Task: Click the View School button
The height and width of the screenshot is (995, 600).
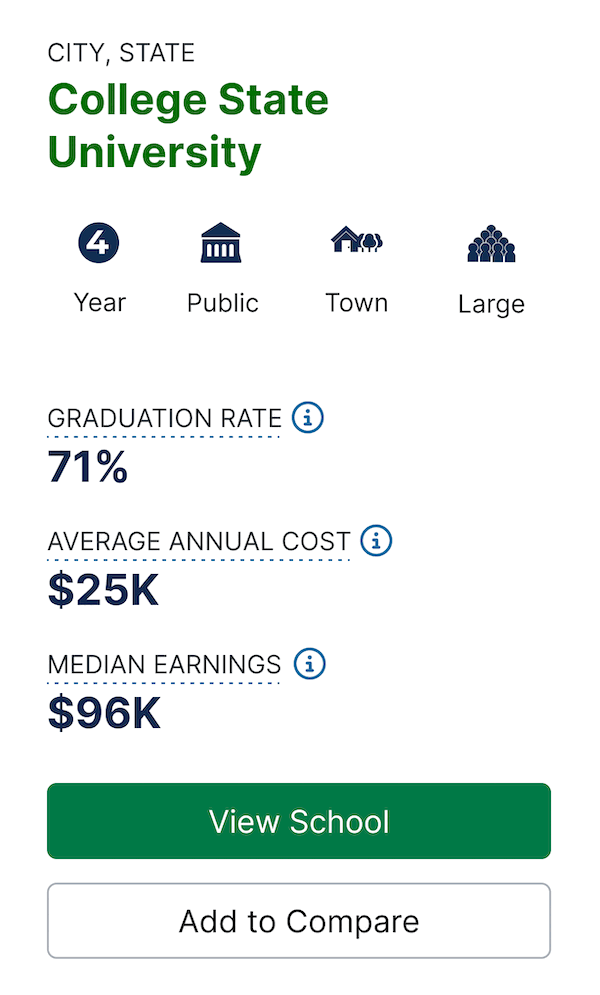Action: coord(299,821)
